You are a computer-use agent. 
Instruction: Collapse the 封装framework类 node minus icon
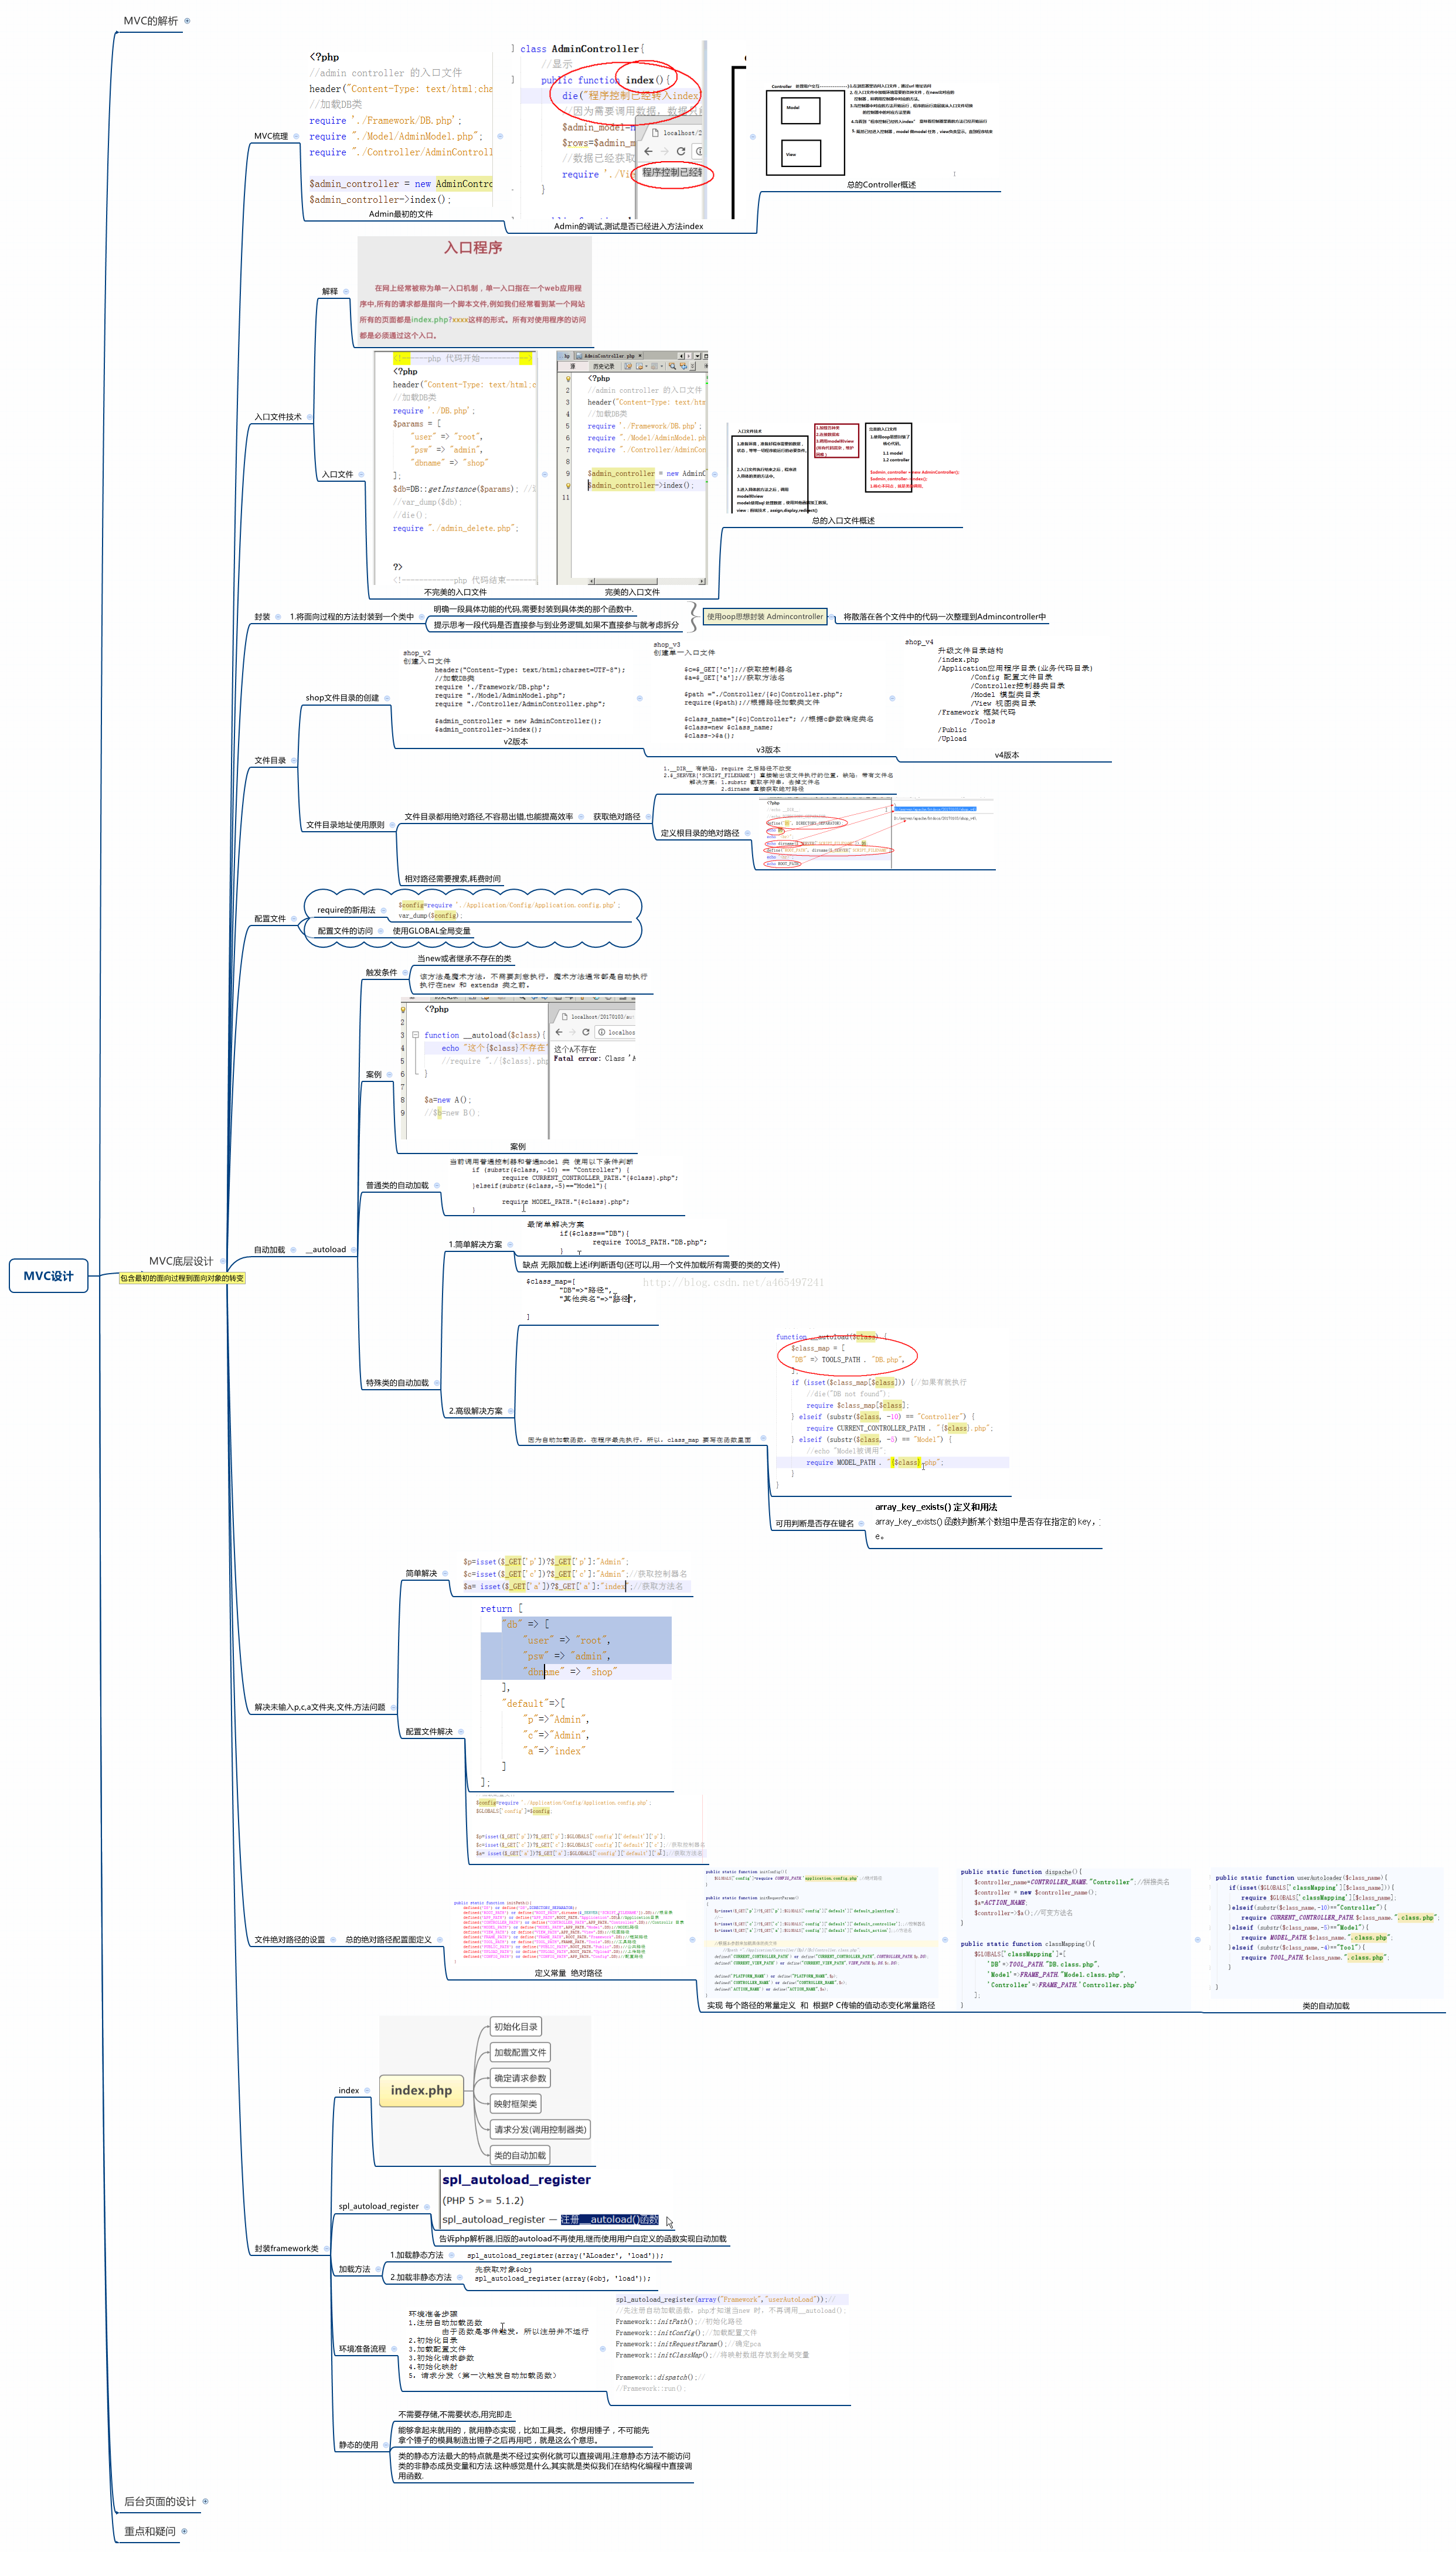pyautogui.click(x=328, y=2249)
